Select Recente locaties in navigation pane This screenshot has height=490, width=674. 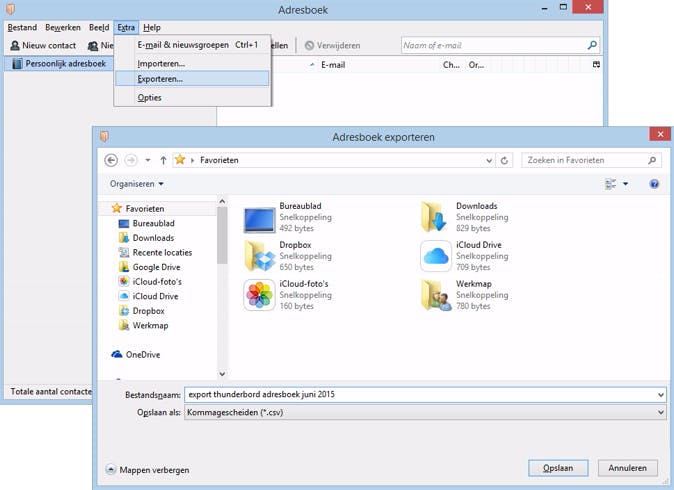[x=162, y=253]
